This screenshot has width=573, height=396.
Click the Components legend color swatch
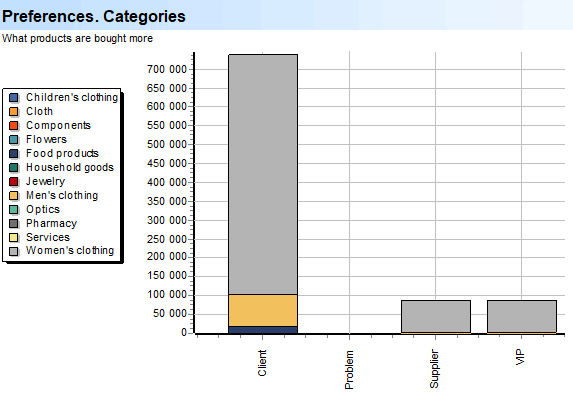pos(14,126)
